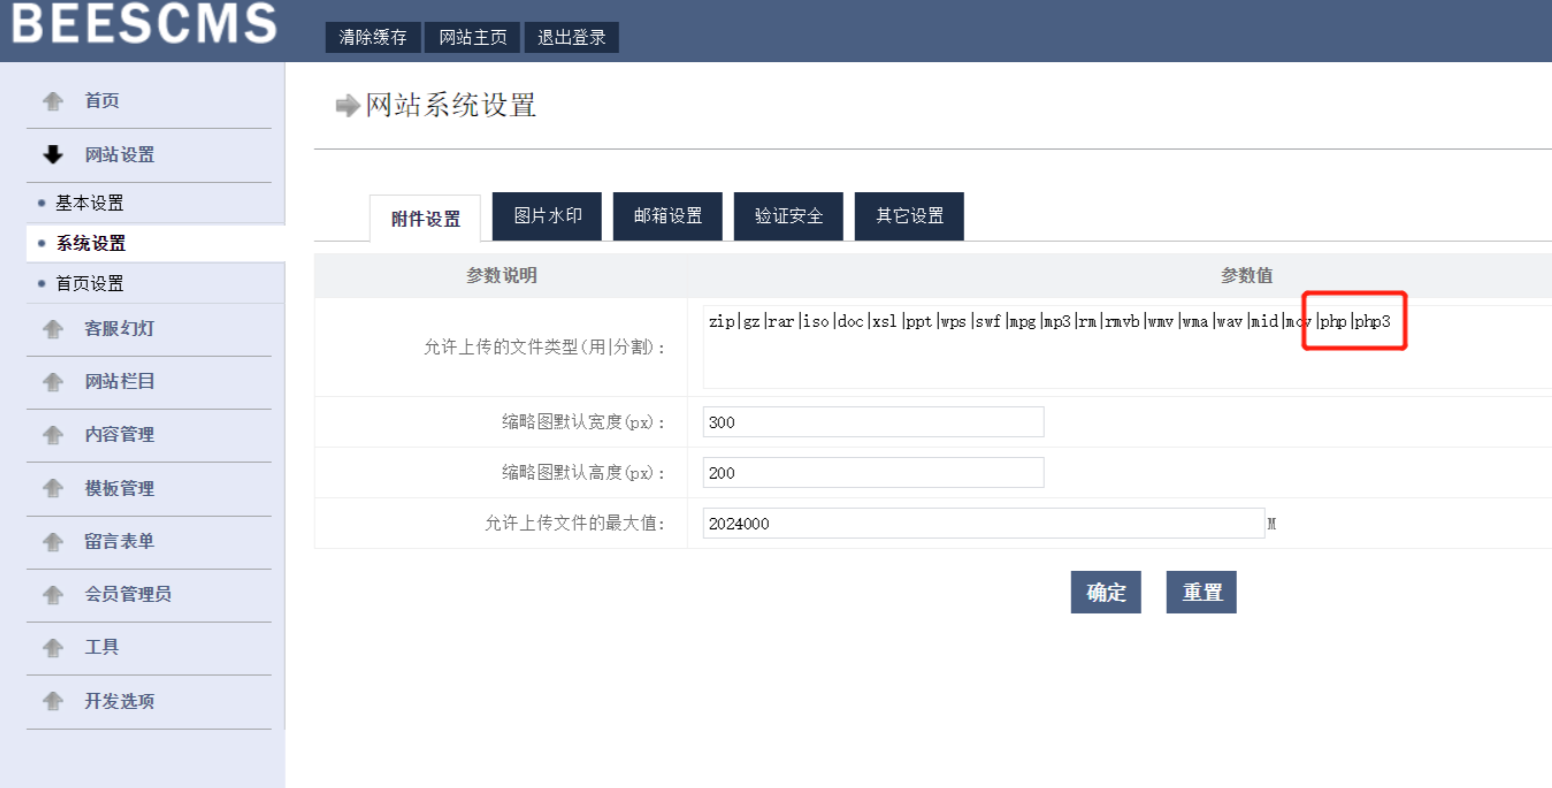This screenshot has width=1552, height=788.
Task: Click the thumbnail width input showing 300
Action: (x=872, y=421)
